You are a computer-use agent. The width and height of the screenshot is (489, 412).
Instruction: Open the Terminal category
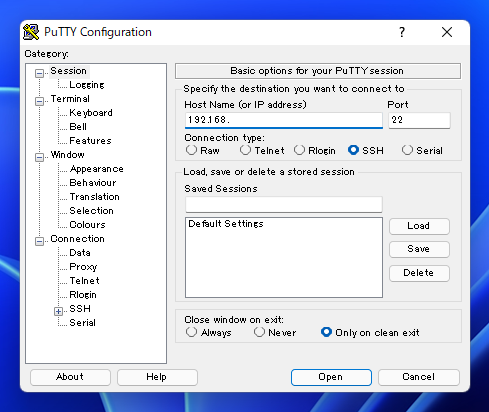pyautogui.click(x=70, y=99)
